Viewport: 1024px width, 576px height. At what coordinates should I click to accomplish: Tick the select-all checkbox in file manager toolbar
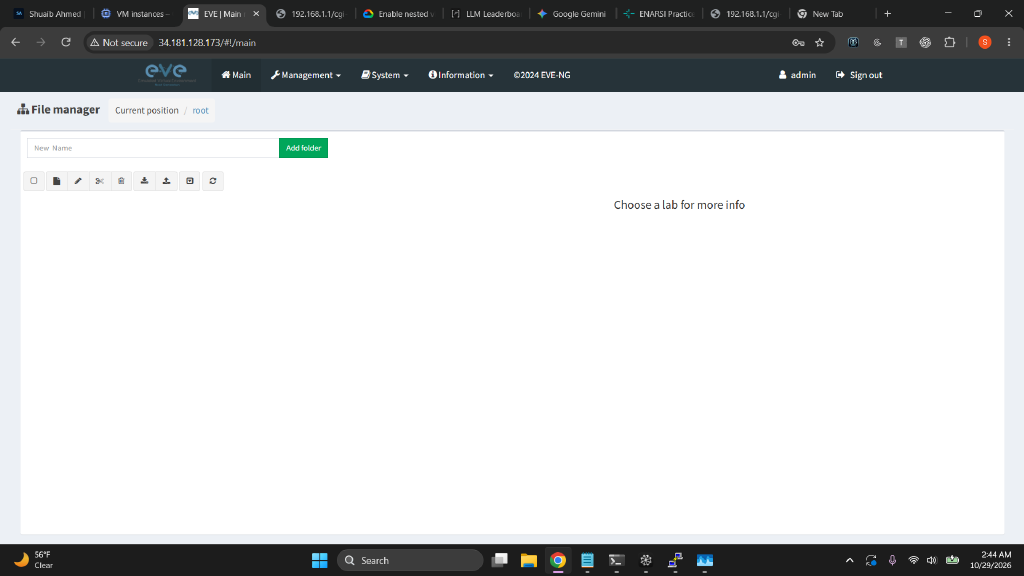tap(34, 181)
